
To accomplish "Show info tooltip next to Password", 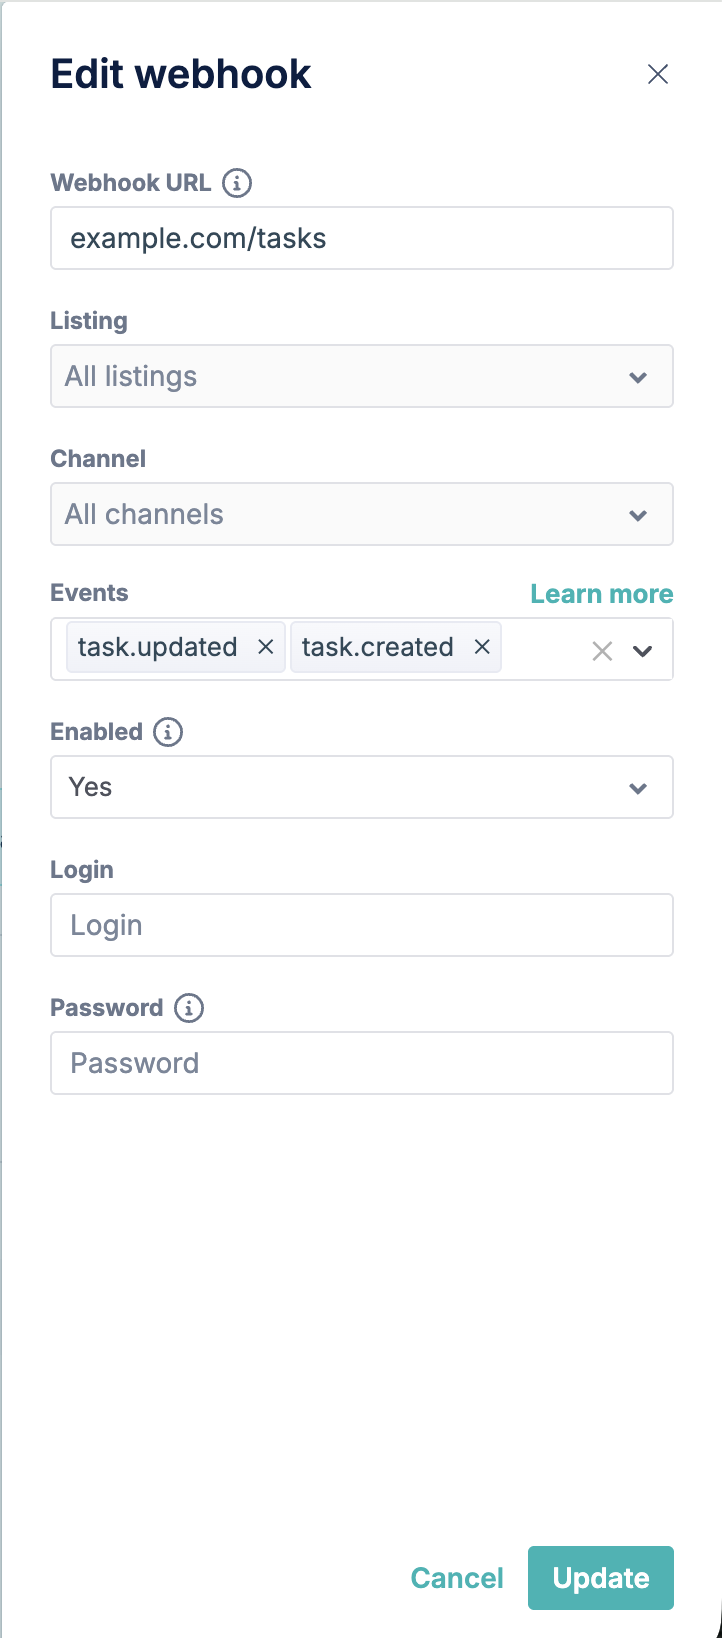I will pos(189,1008).
